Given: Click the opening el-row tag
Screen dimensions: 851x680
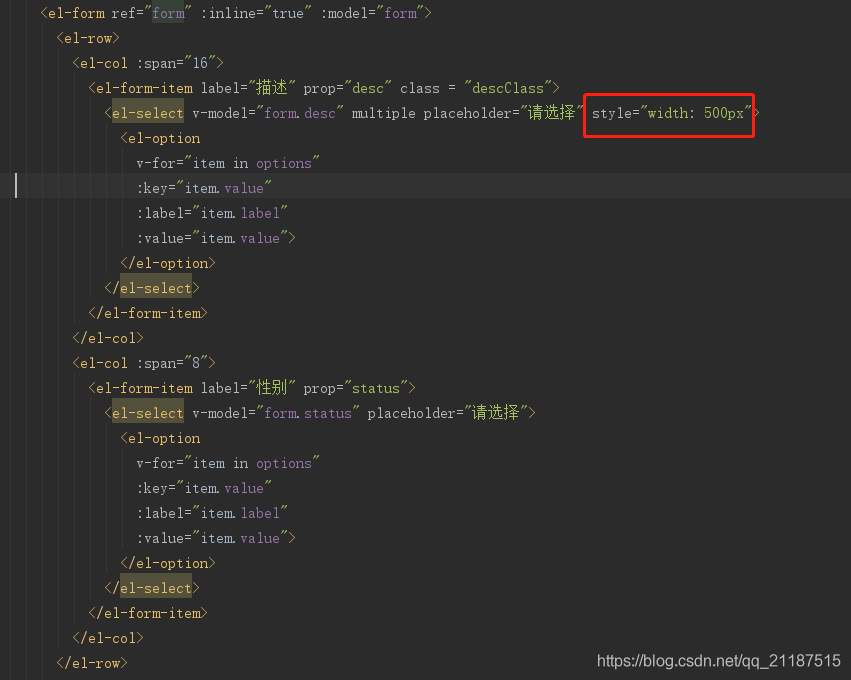Looking at the screenshot, I should point(88,38).
